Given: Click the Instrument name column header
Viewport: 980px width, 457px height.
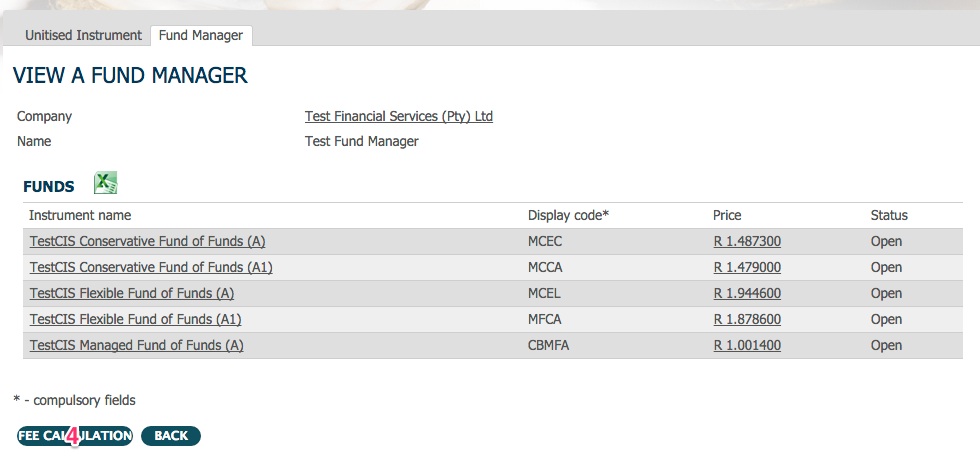Looking at the screenshot, I should coord(80,216).
